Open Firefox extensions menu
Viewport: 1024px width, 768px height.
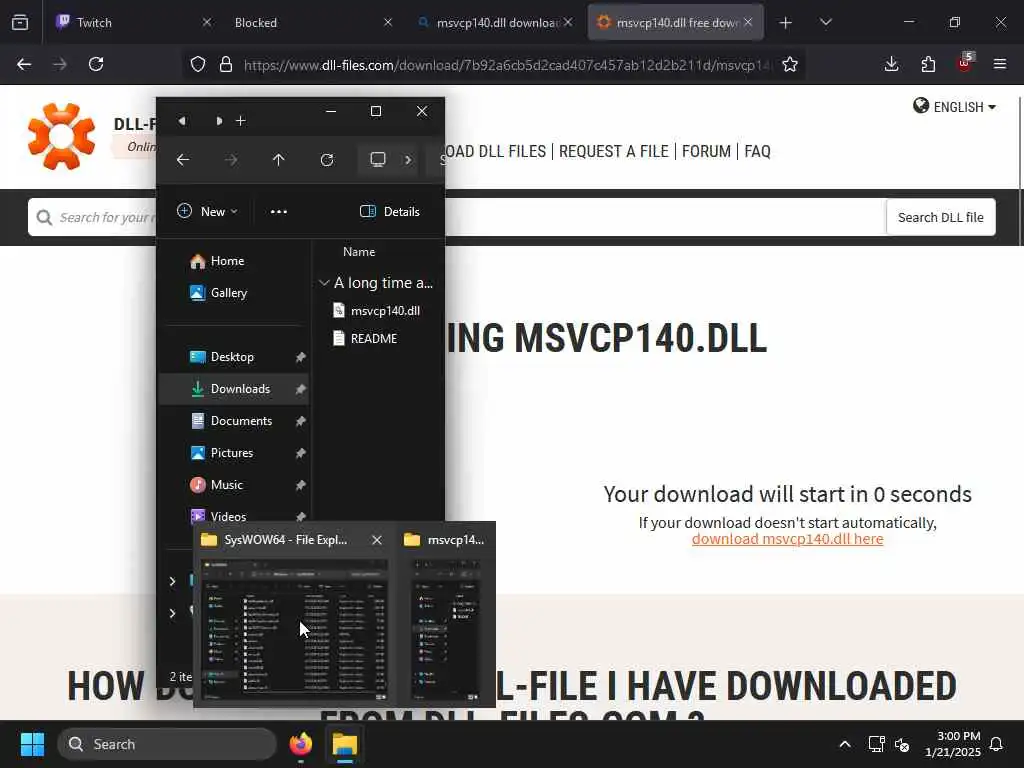pos(928,64)
